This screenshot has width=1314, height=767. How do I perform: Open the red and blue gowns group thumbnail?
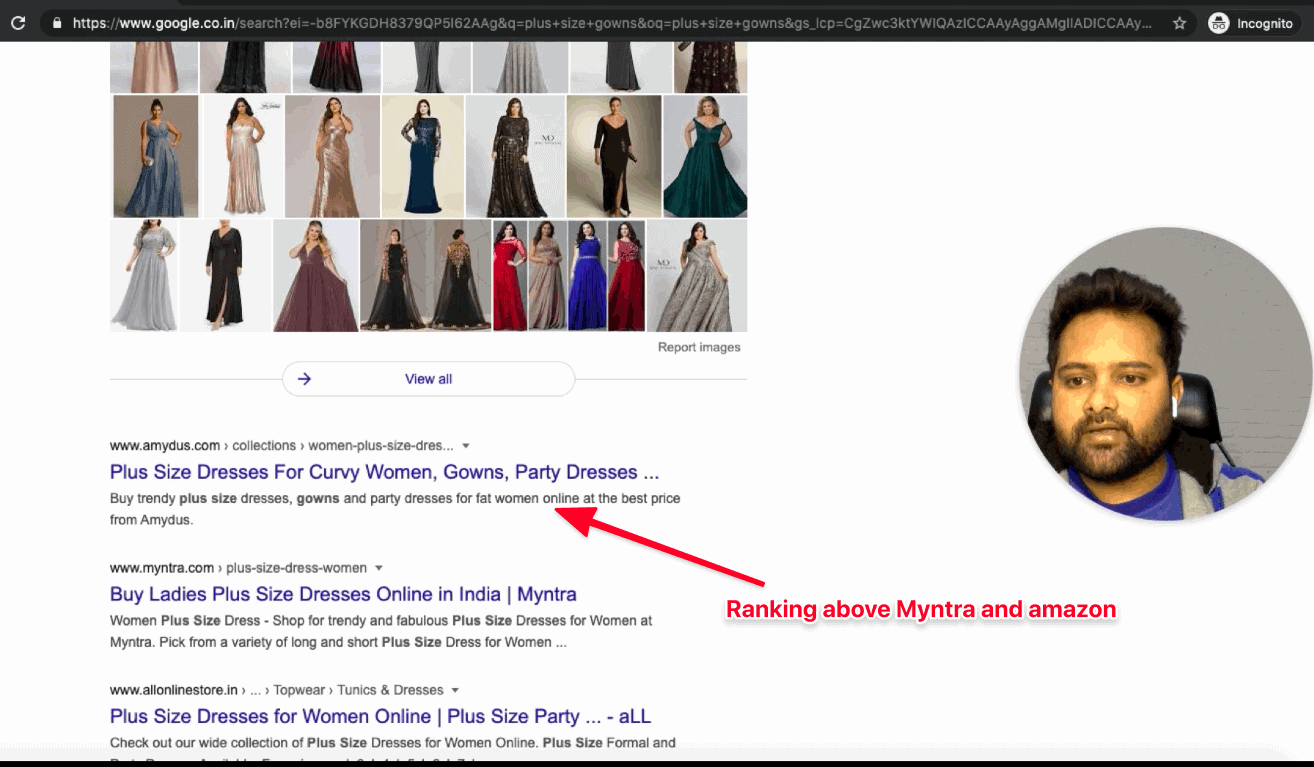(x=568, y=276)
